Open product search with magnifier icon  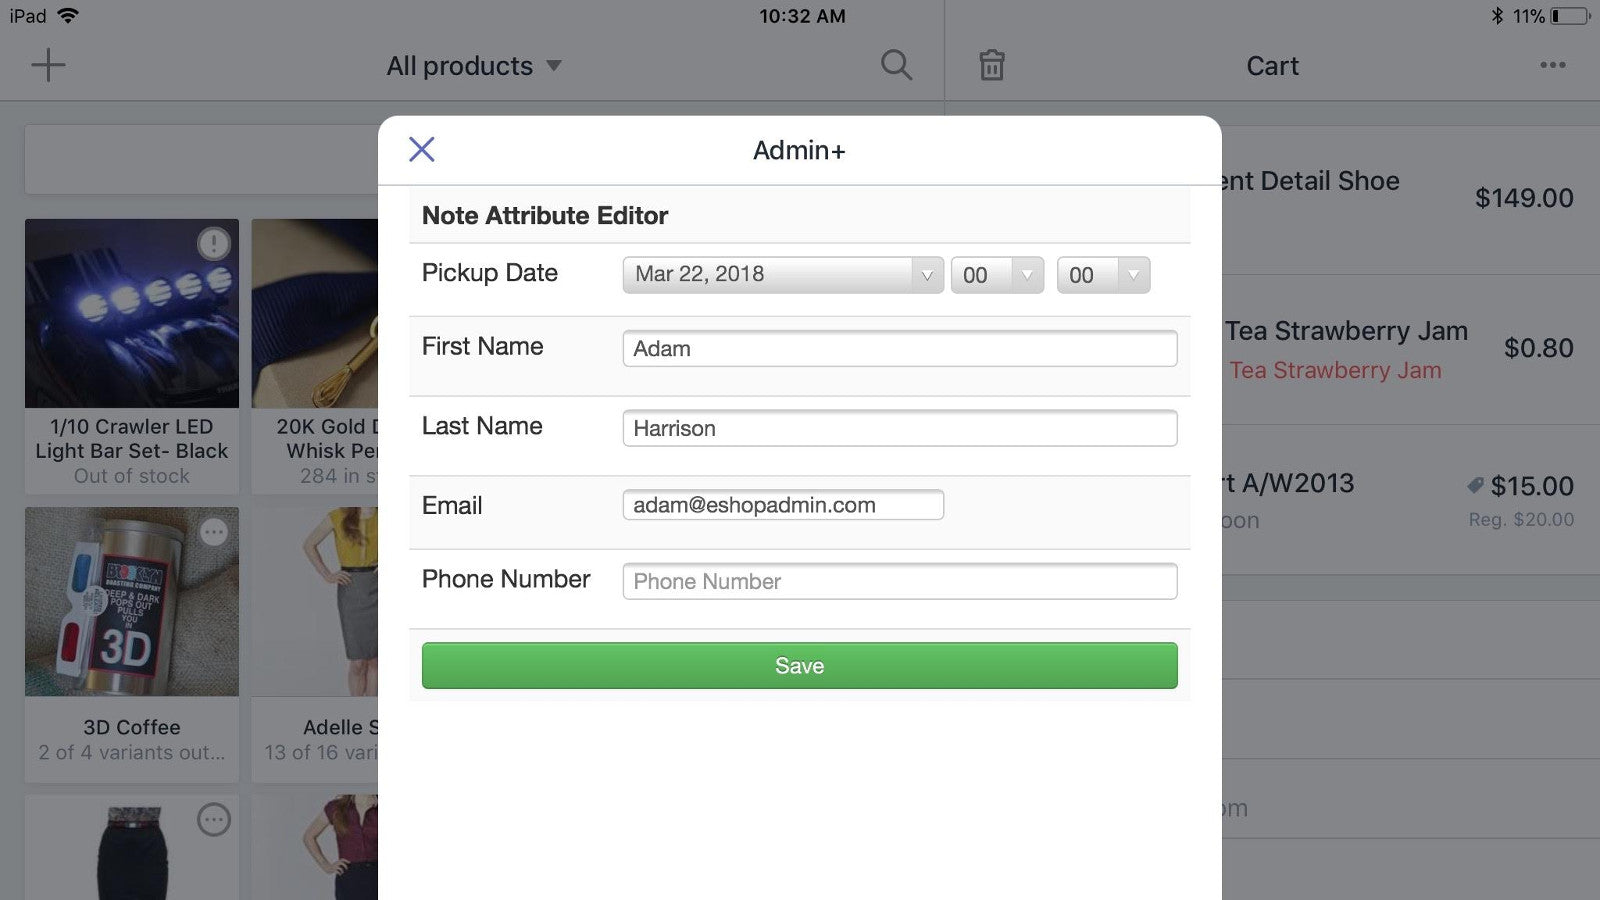coord(895,64)
